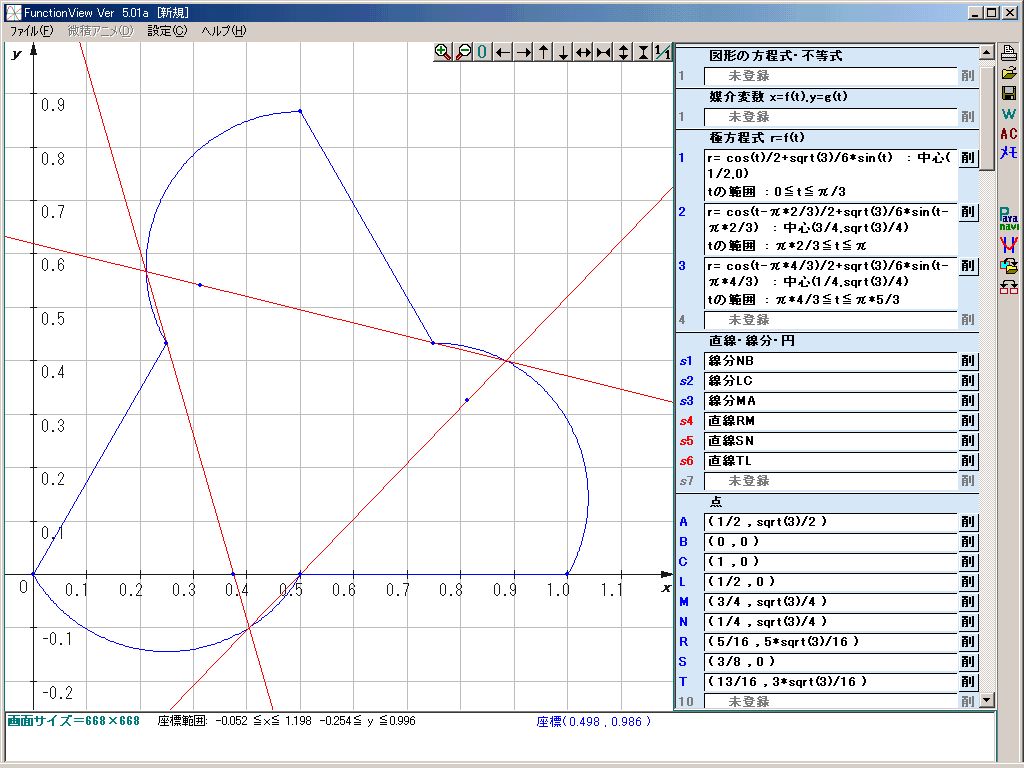Edit point R field (5/16 , 5*sqrt(3)/16)

tap(831, 642)
